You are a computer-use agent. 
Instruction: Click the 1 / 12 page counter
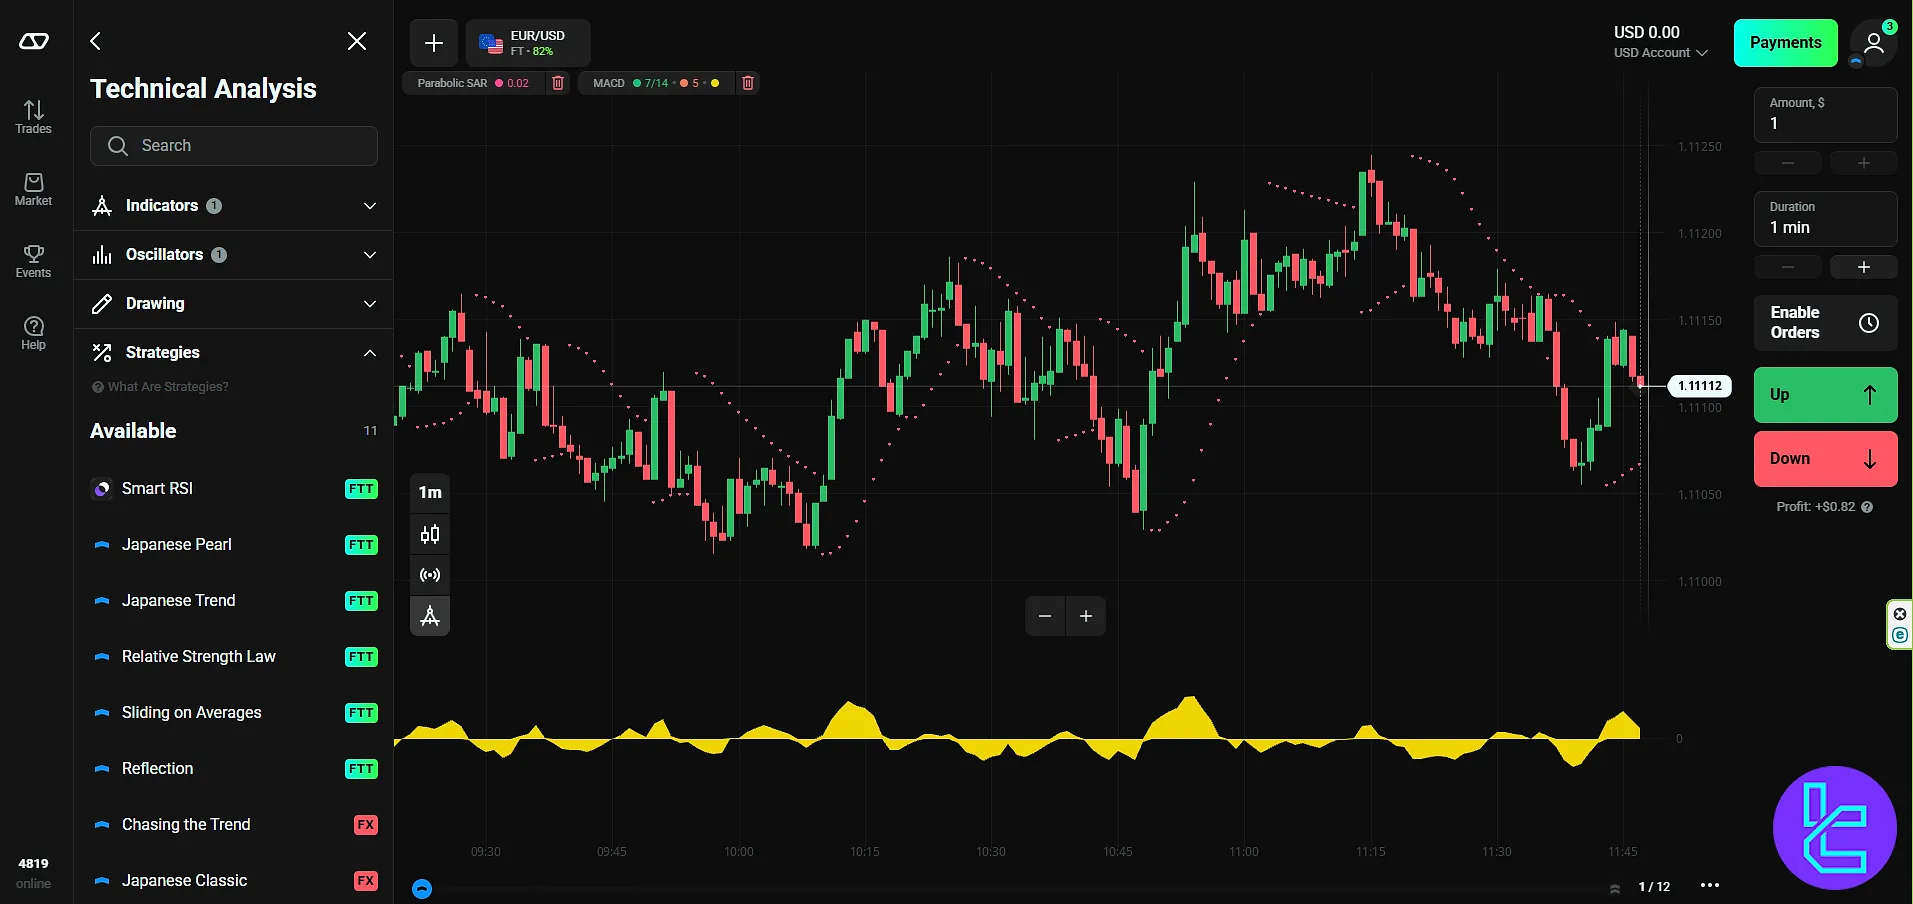(1654, 887)
